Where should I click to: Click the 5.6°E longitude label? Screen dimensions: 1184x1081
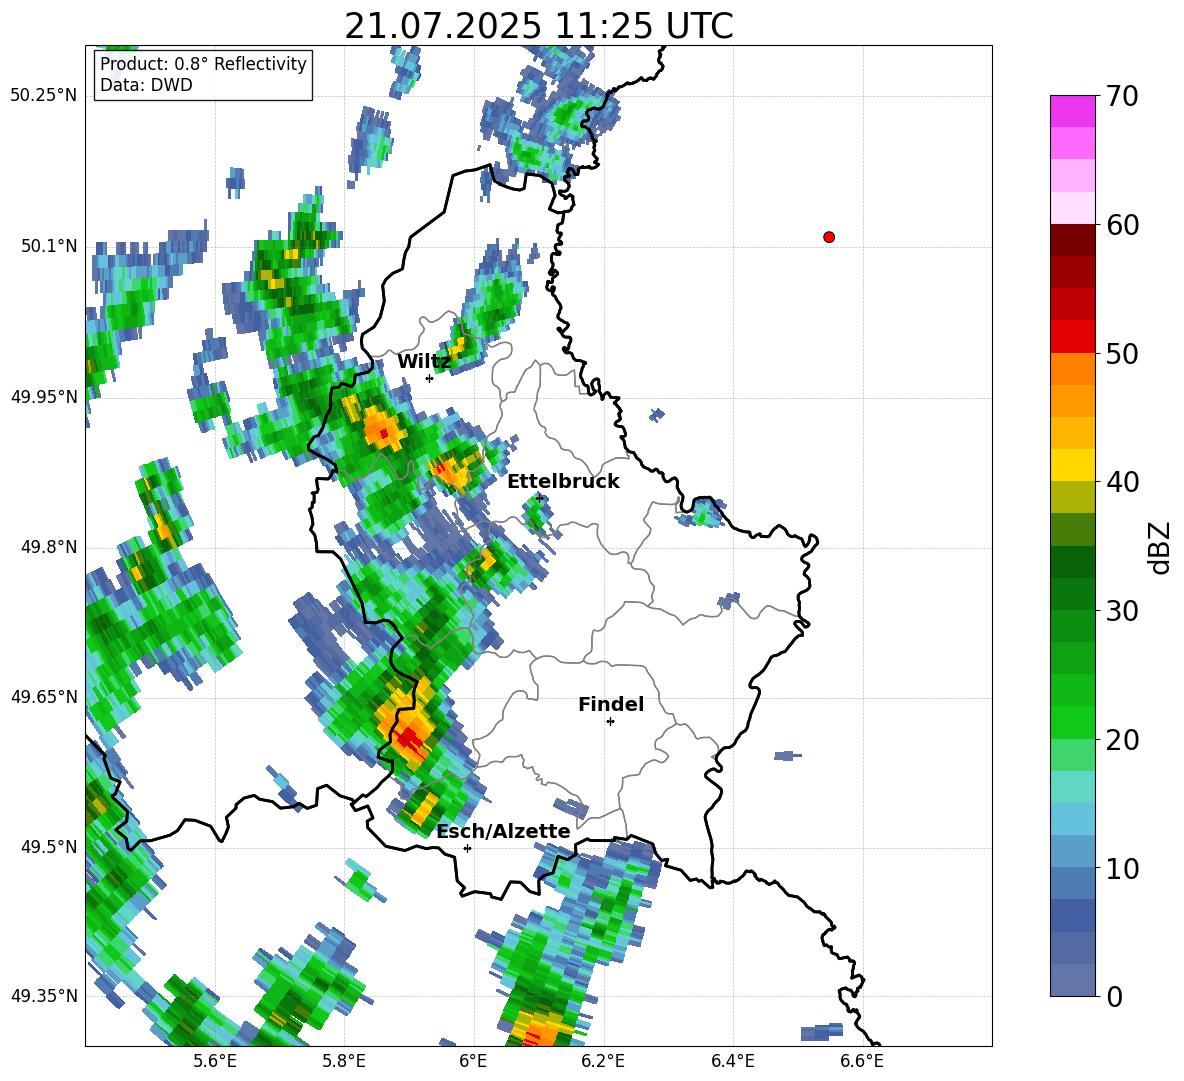click(214, 1061)
